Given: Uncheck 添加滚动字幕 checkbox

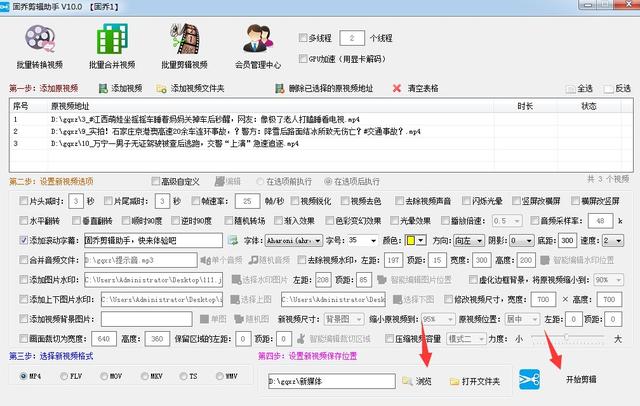Looking at the screenshot, I should 23,240.
